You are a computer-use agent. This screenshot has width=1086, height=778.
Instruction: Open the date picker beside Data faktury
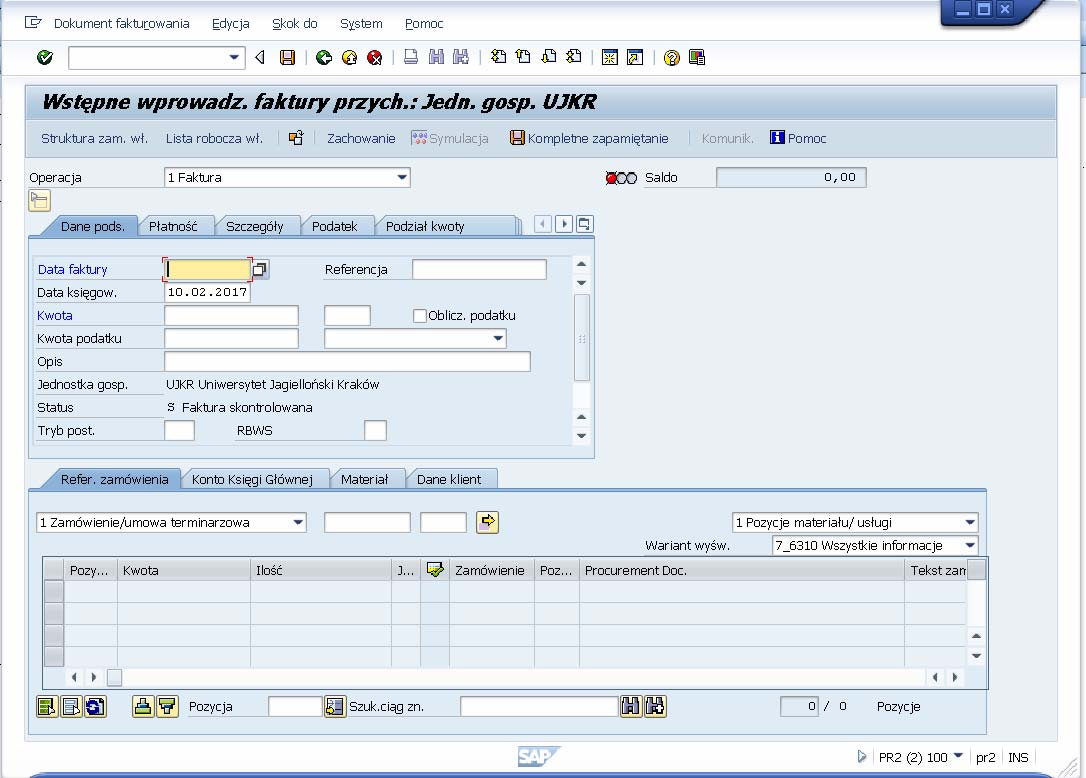[x=260, y=269]
